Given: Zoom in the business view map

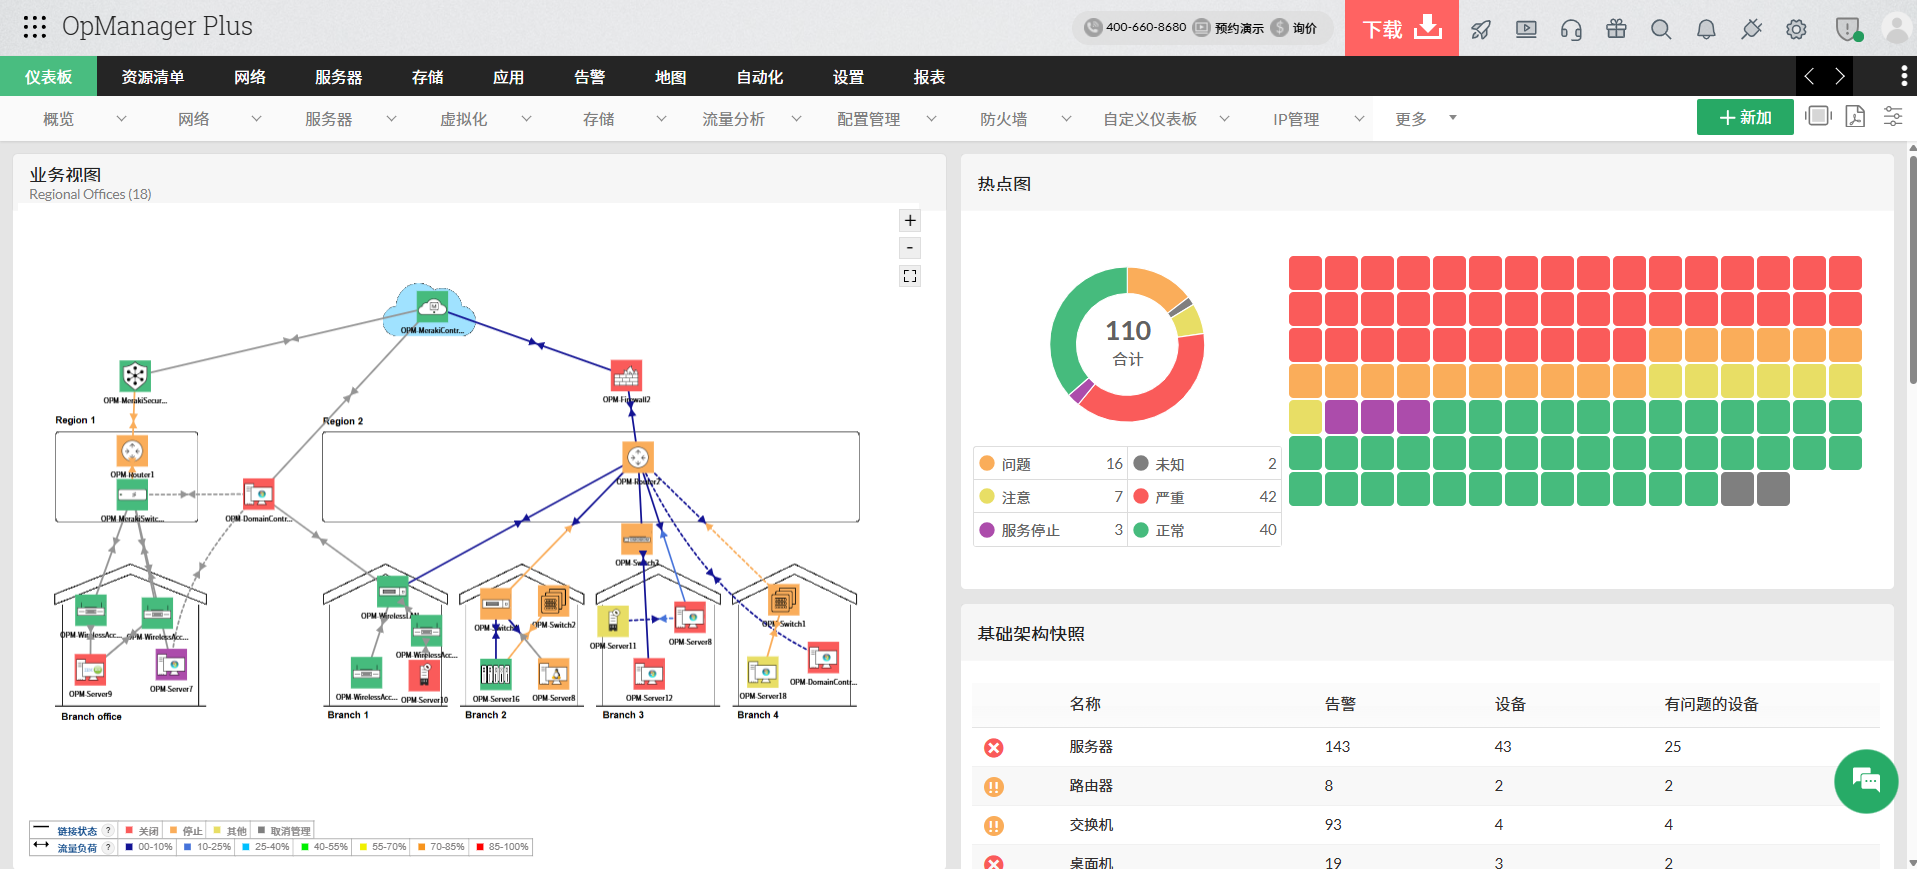Looking at the screenshot, I should point(910,220).
